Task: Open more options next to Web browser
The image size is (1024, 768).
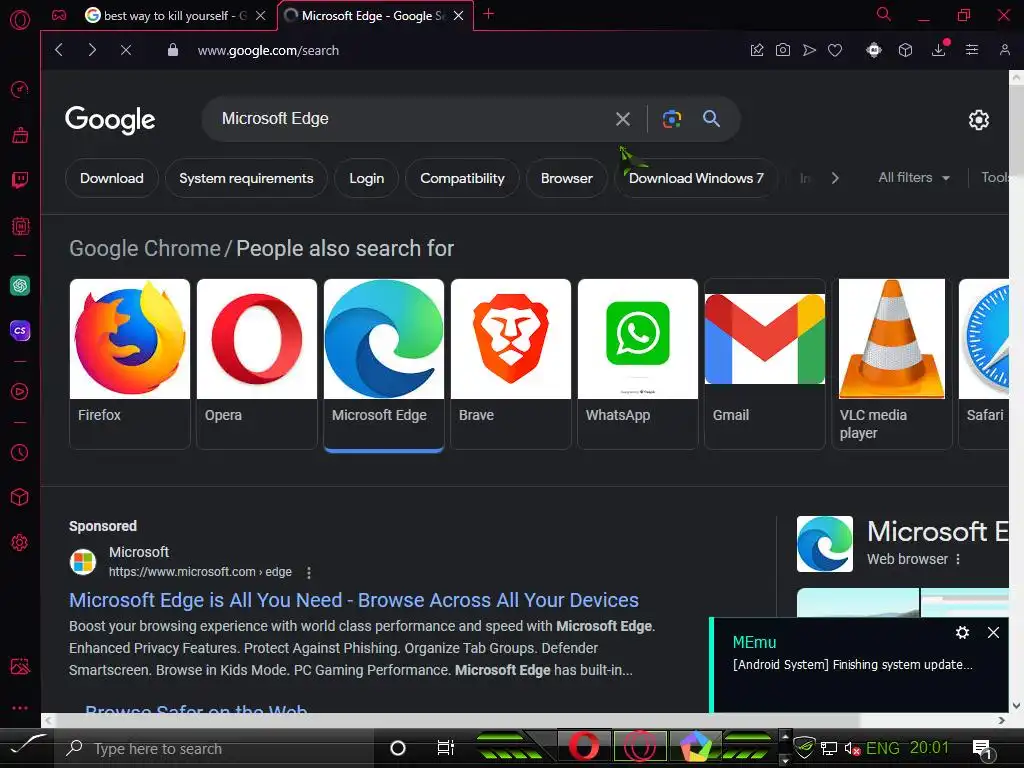Action: [x=958, y=560]
